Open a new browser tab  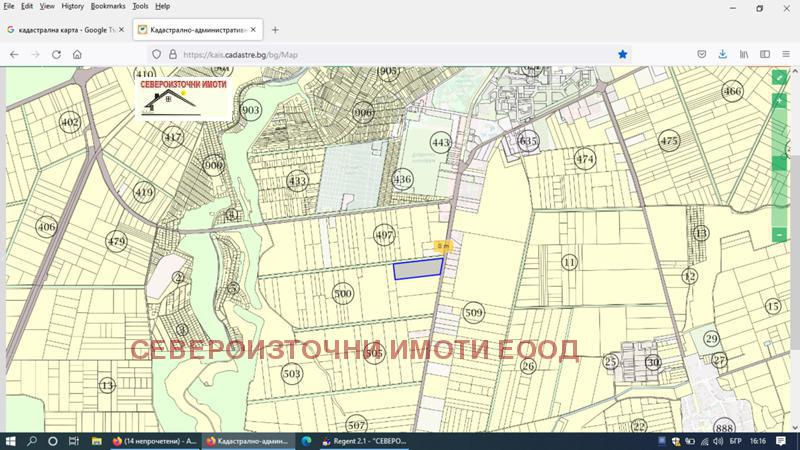tap(275, 30)
